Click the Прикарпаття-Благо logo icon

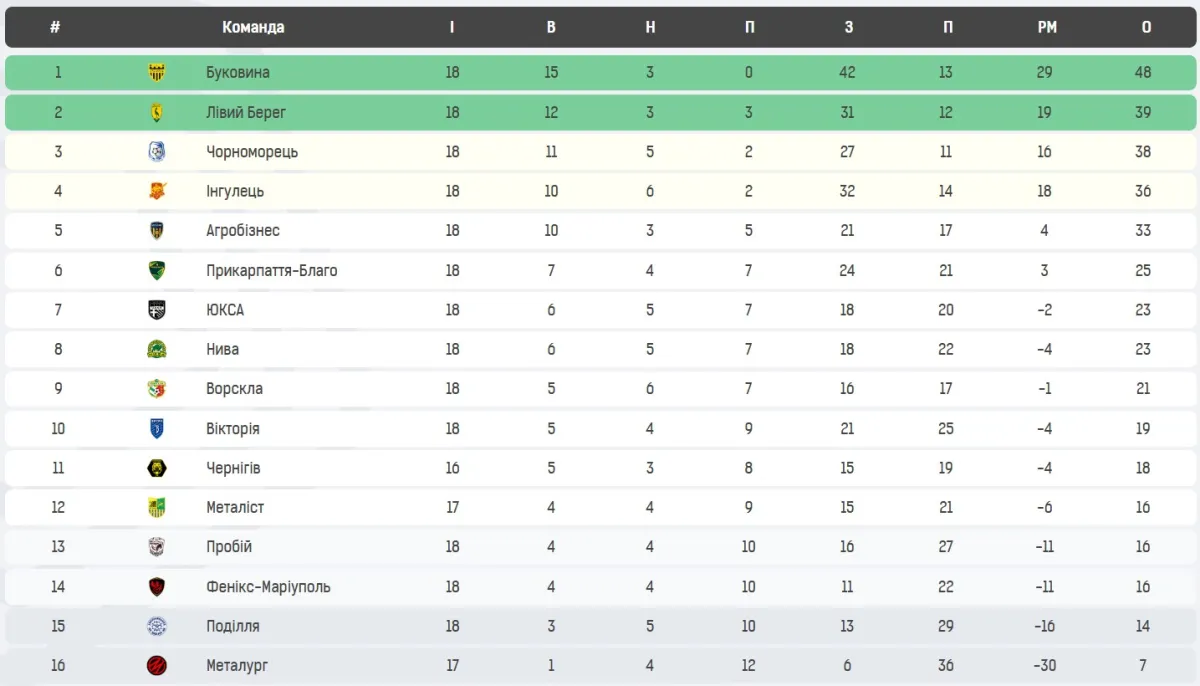tap(157, 271)
